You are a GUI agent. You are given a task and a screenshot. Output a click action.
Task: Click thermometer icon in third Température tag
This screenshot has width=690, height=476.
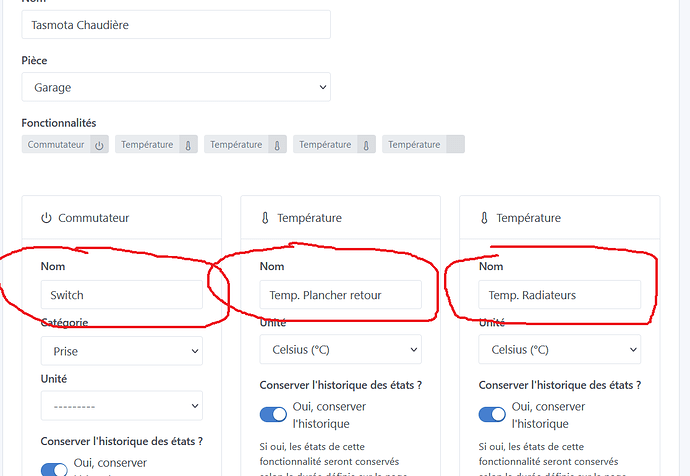tap(366, 145)
